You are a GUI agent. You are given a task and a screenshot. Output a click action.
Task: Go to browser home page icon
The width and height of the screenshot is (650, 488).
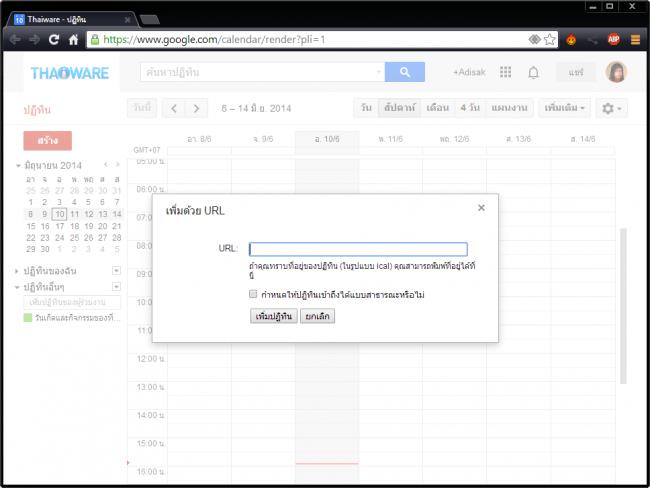(73, 40)
